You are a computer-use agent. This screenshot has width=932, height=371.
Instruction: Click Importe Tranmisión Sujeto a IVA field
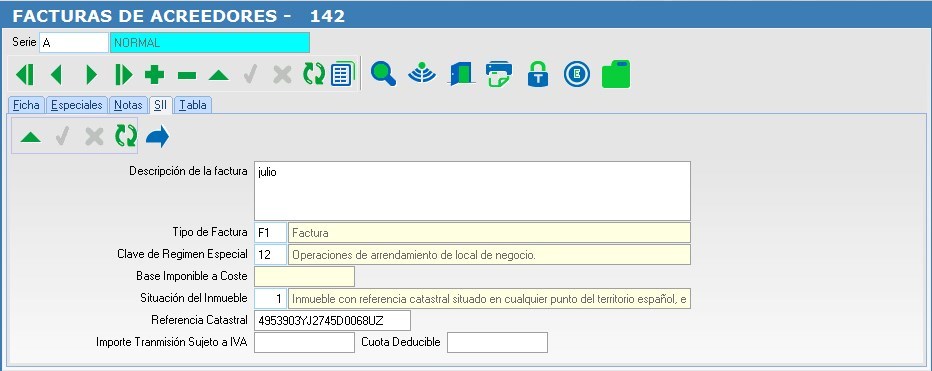tap(304, 342)
